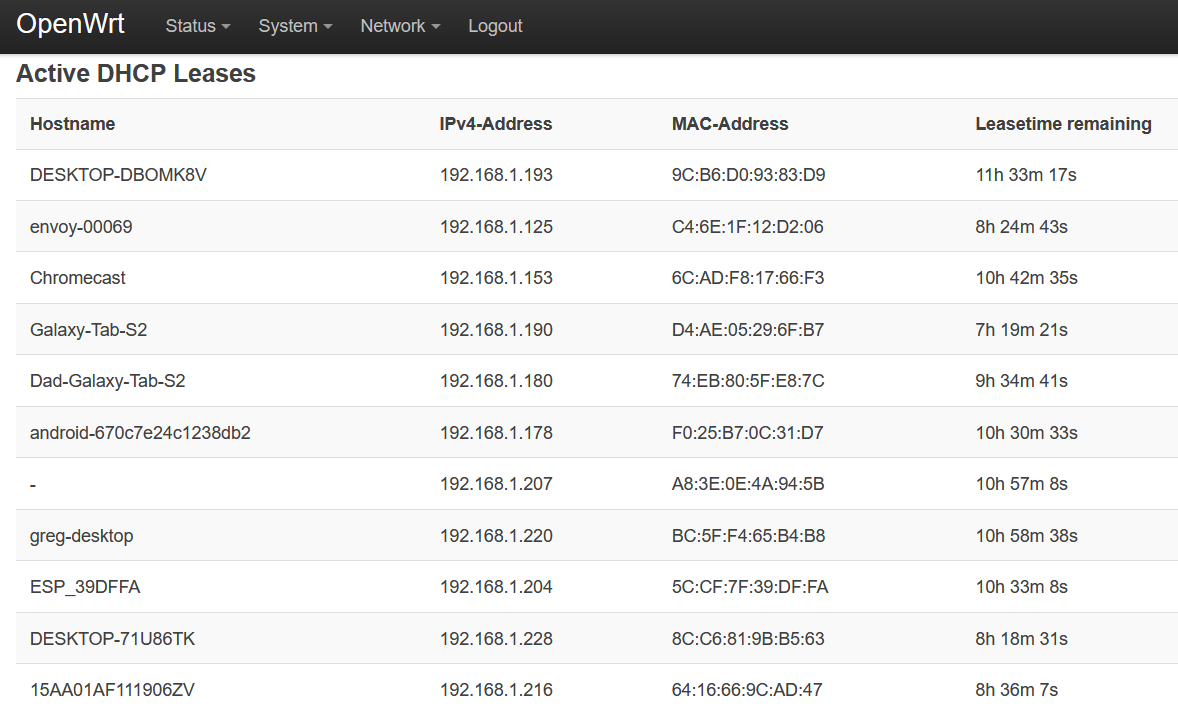Click the Dad-Galaxy-Tab-S2 hostname

[110, 380]
